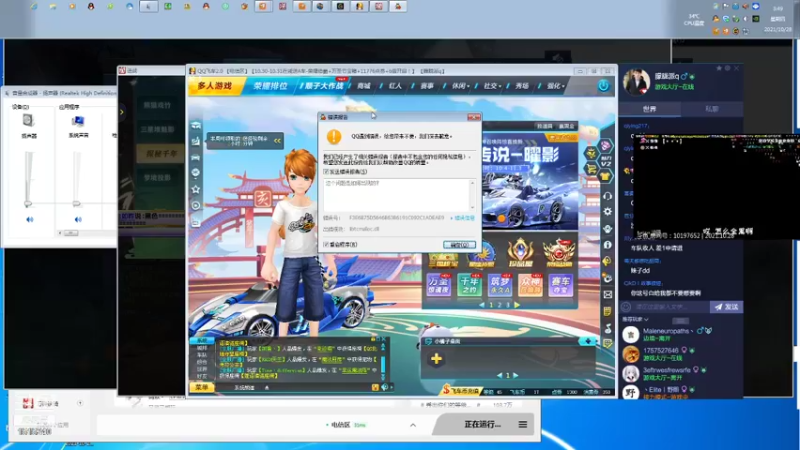This screenshot has width=800, height=450.
Task: Toggle the lock icon on game chat box
Action: click(x=373, y=339)
